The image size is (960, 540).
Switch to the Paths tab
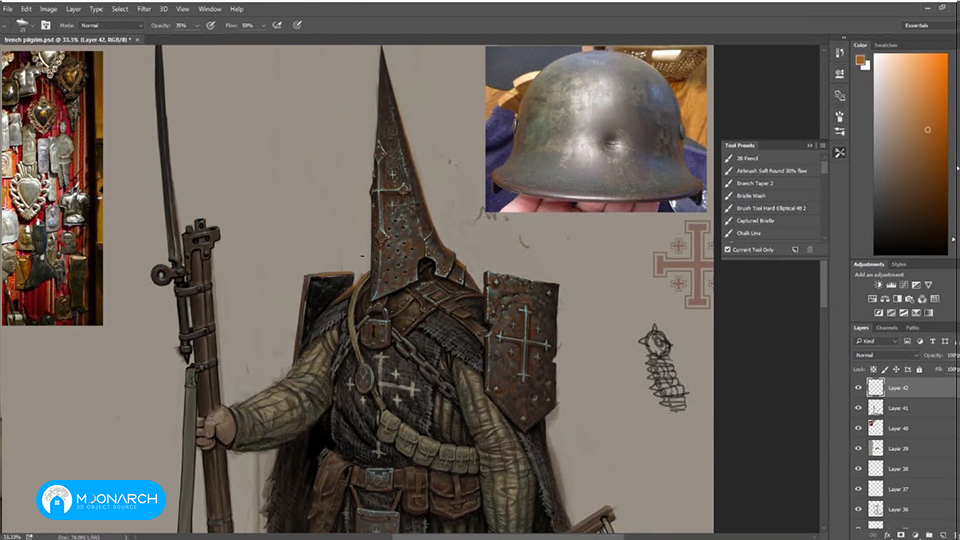(912, 328)
